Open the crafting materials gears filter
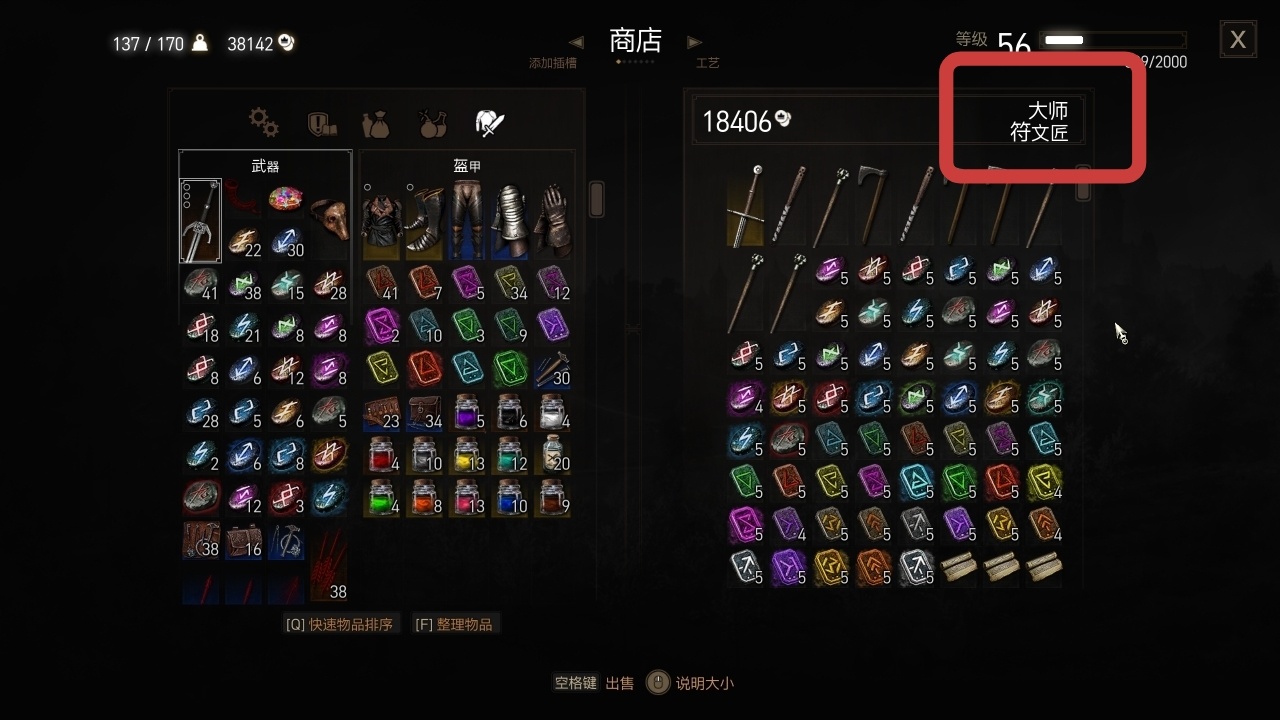The width and height of the screenshot is (1280, 720). [264, 123]
